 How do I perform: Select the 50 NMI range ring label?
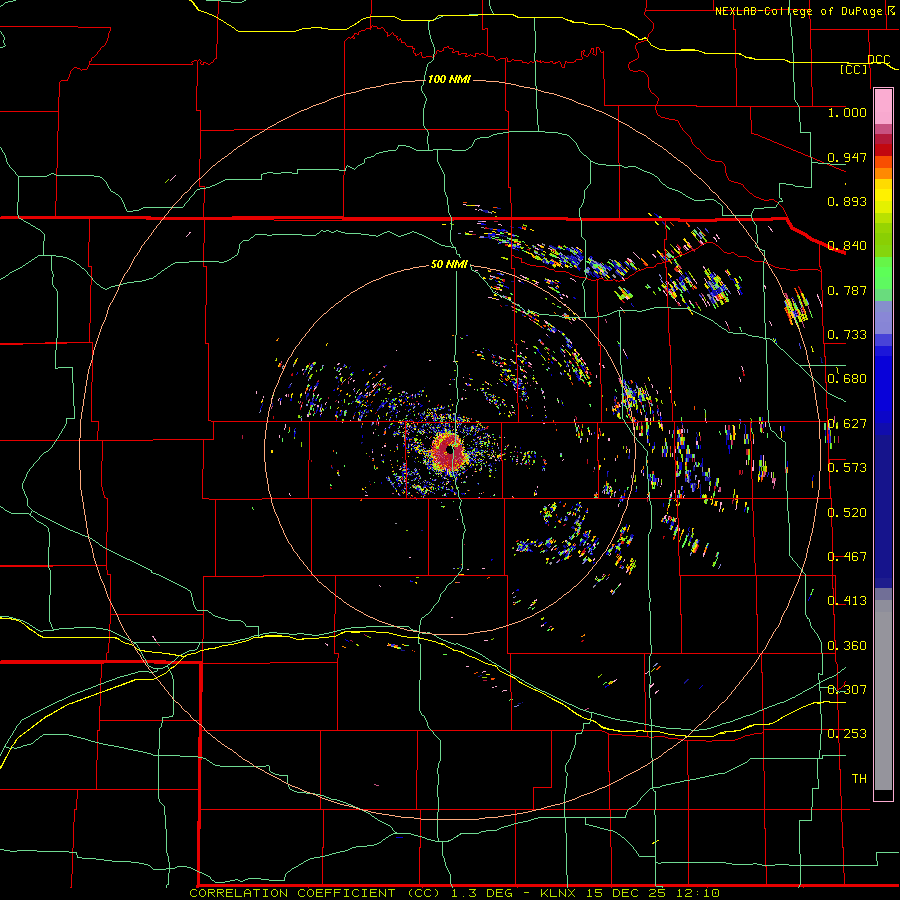tap(449, 264)
